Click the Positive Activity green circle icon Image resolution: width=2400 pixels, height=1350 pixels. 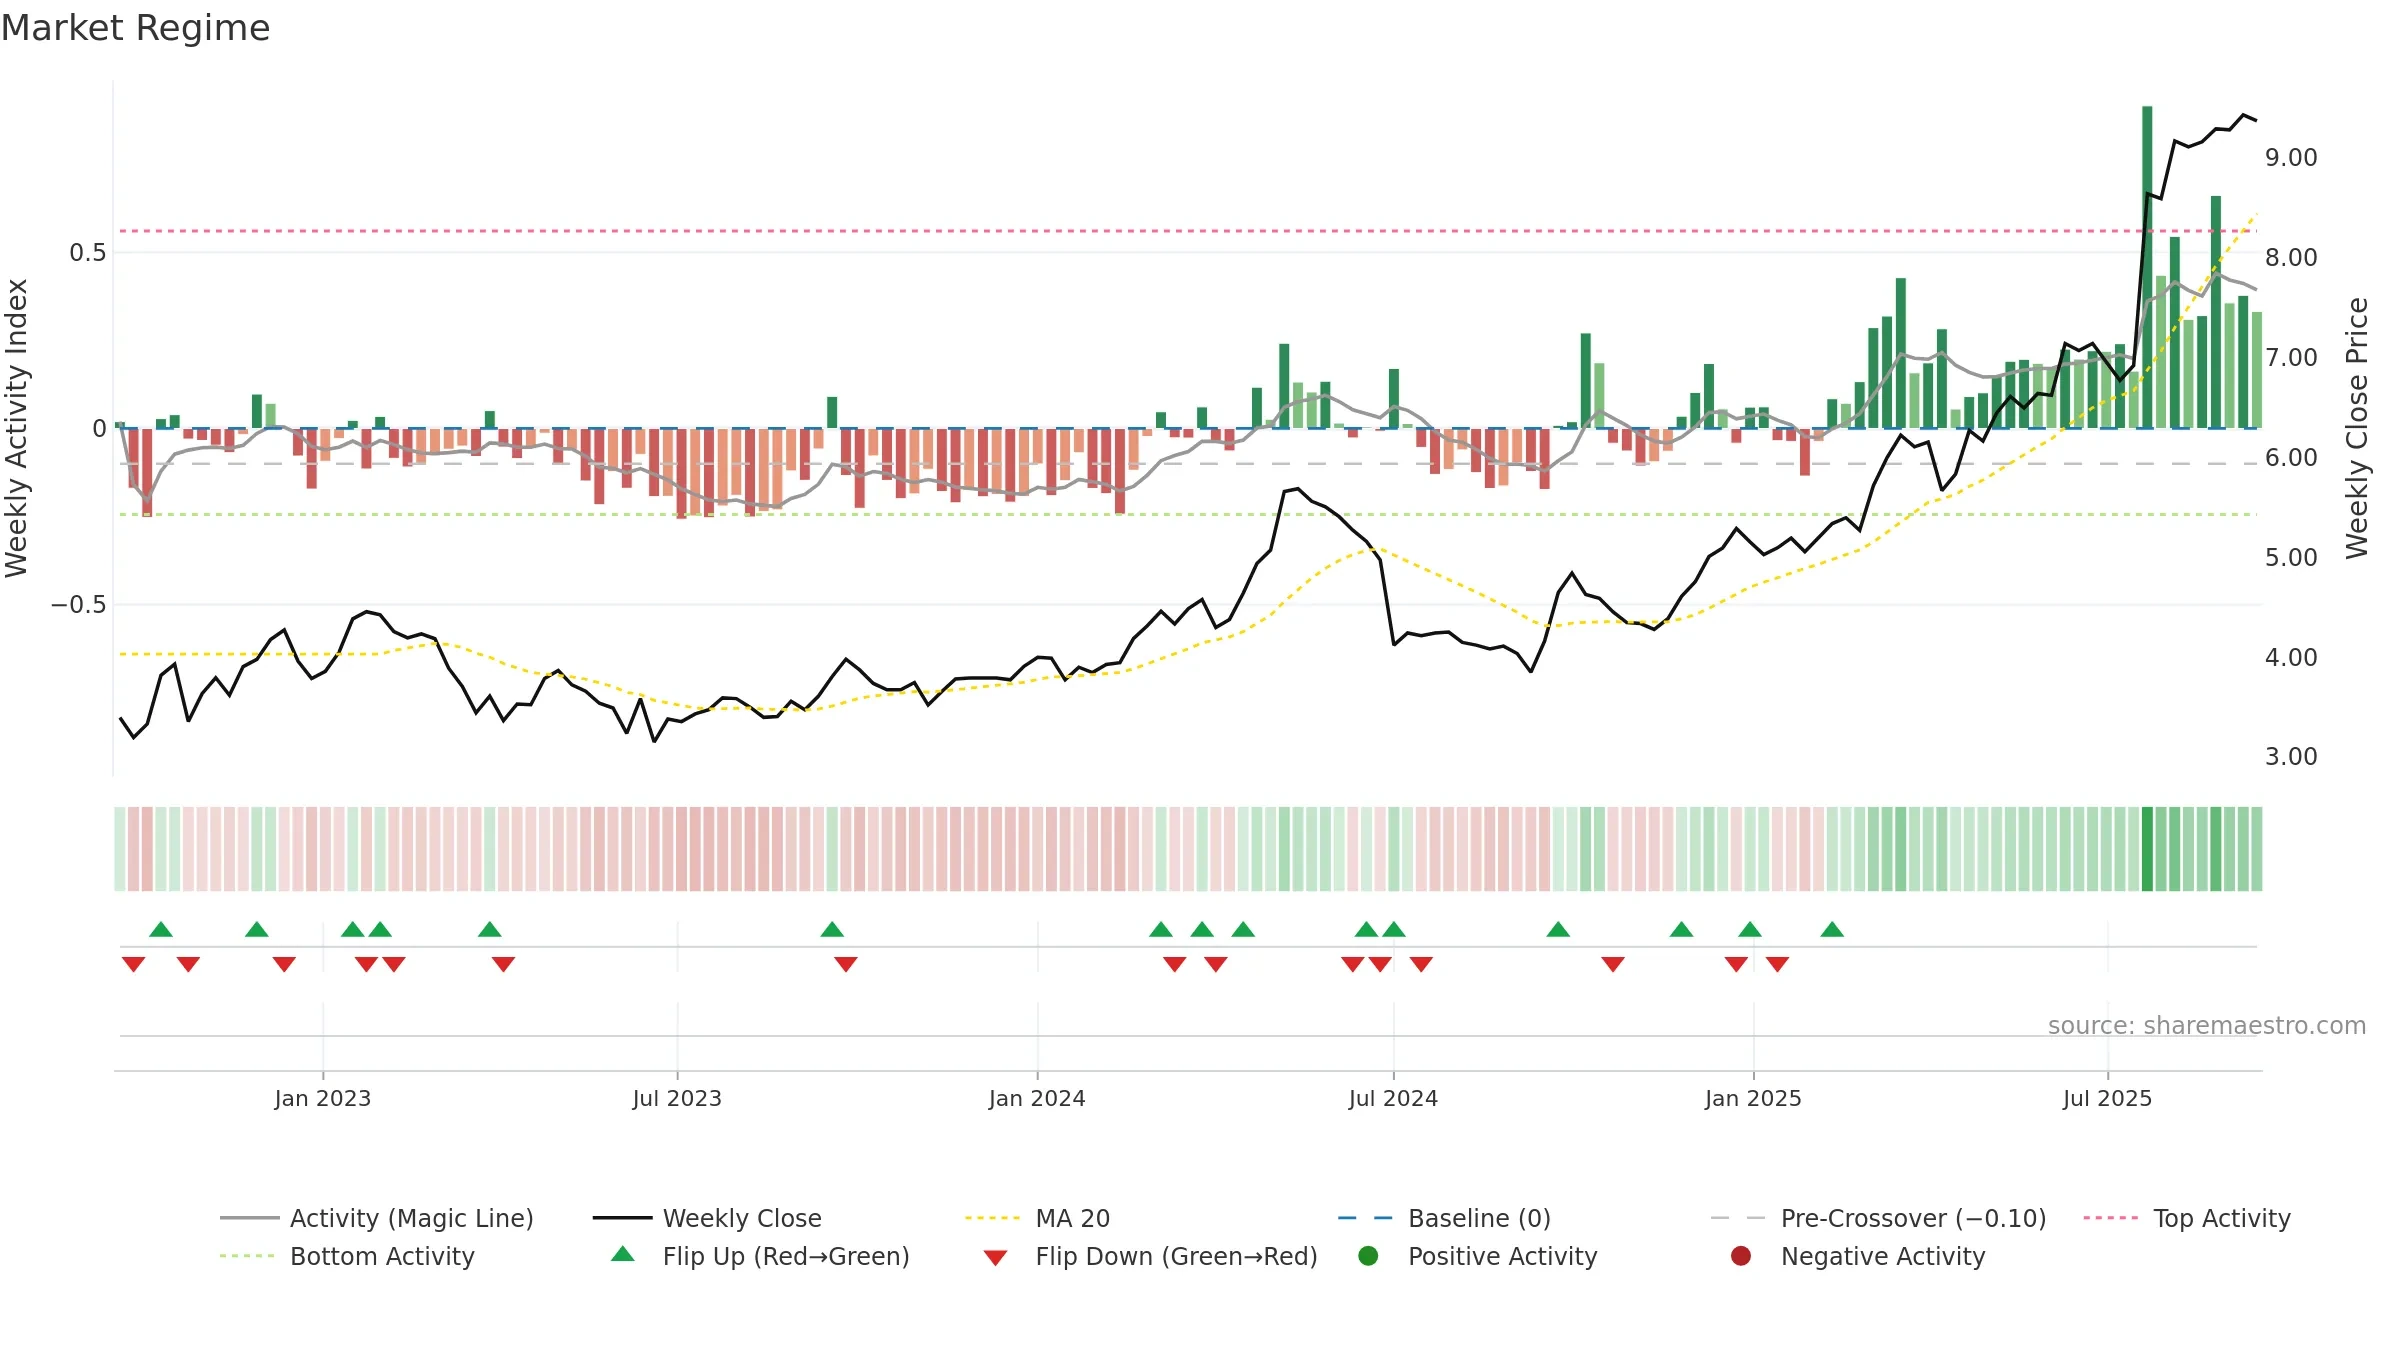[x=1369, y=1255]
